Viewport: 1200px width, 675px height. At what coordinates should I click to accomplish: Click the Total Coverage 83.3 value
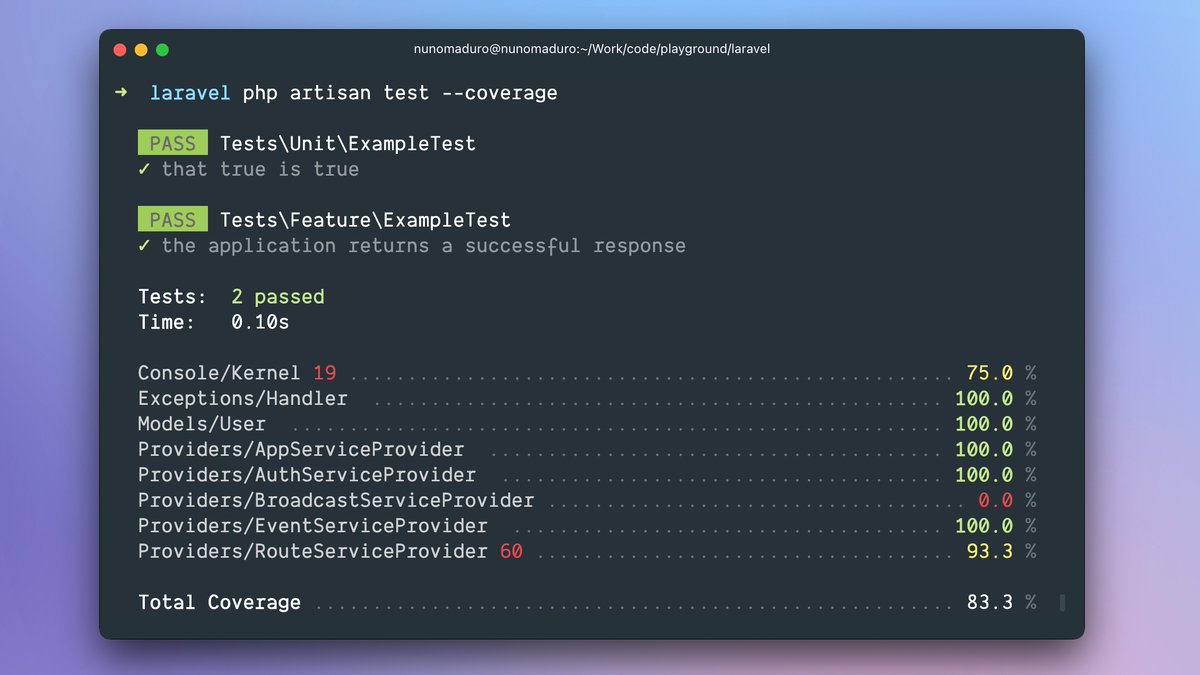(x=990, y=602)
